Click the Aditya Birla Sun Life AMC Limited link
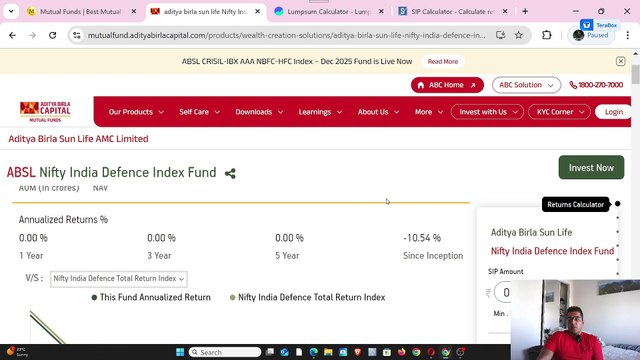Viewport: 640px width, 360px height. (x=78, y=139)
